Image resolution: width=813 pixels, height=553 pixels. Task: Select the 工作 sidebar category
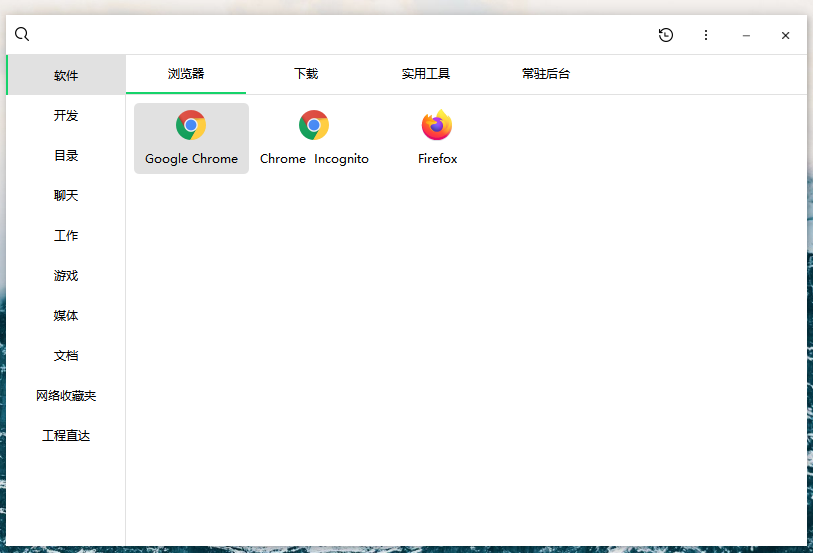click(x=66, y=235)
